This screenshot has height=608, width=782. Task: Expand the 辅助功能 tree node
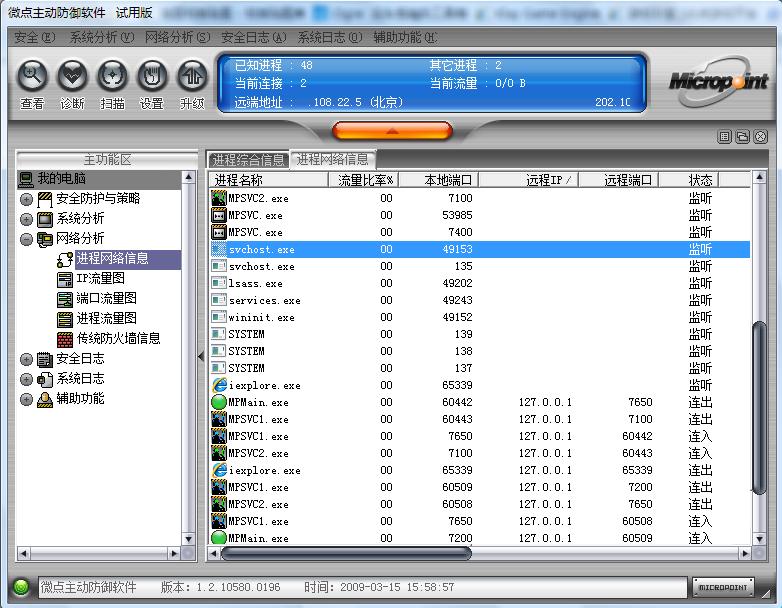(x=26, y=399)
